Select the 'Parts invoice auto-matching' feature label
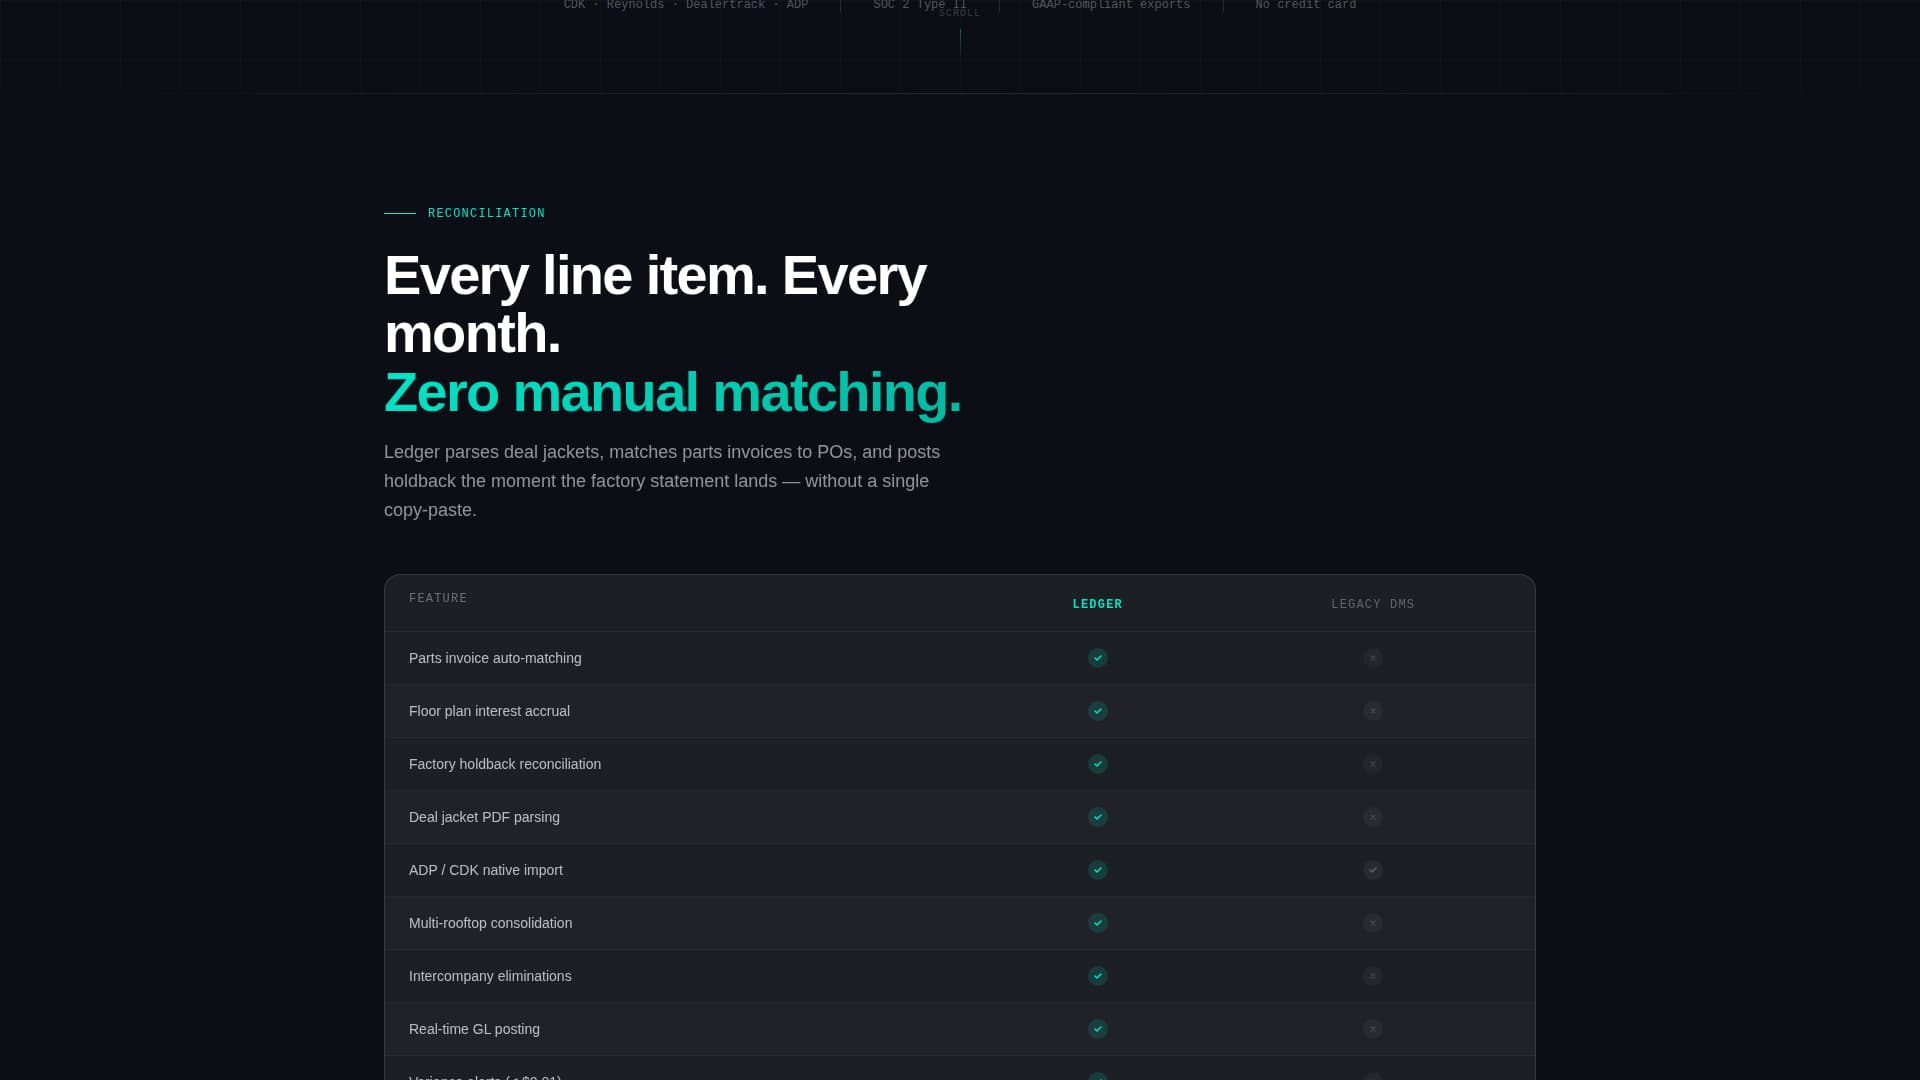1920x1080 pixels. pos(495,658)
